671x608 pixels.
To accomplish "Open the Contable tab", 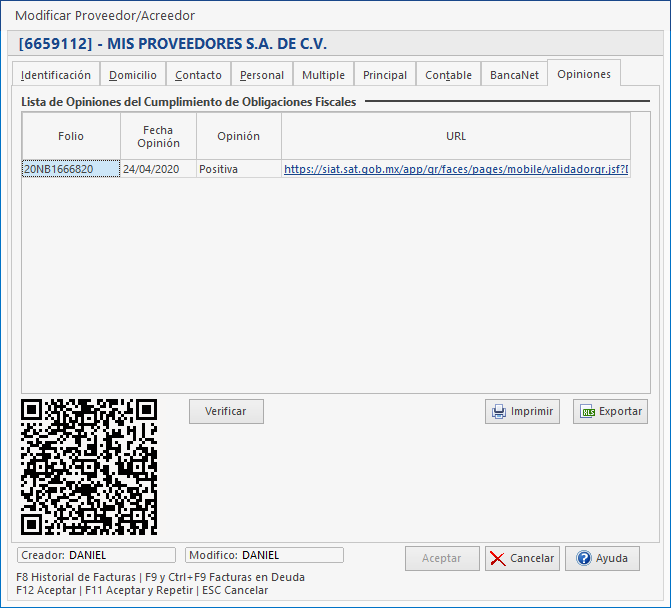I will click(x=448, y=75).
